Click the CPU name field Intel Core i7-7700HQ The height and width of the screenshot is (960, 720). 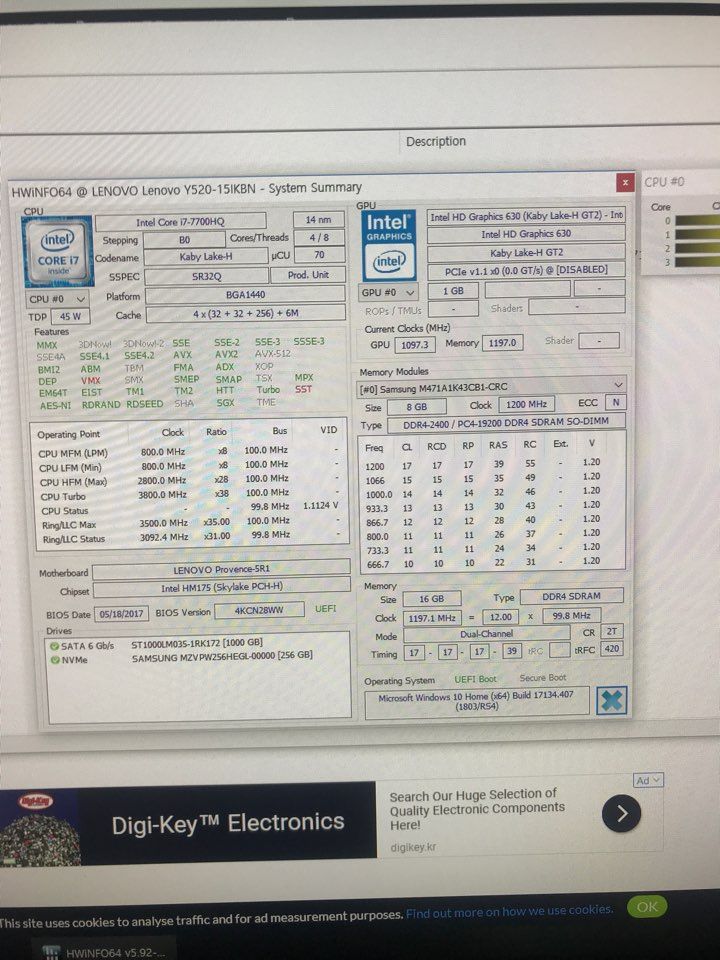click(x=181, y=222)
